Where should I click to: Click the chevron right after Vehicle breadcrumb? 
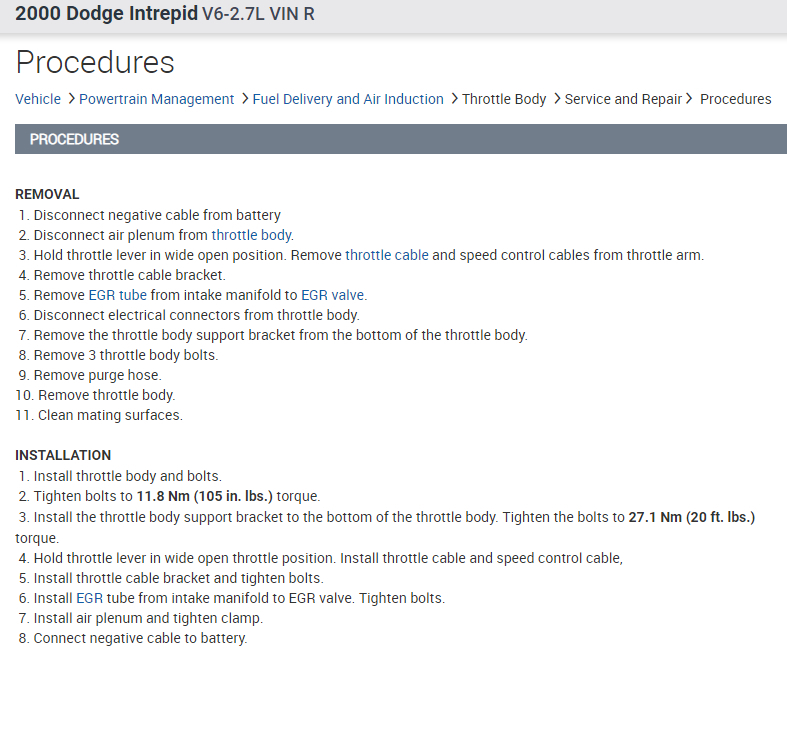pos(70,99)
